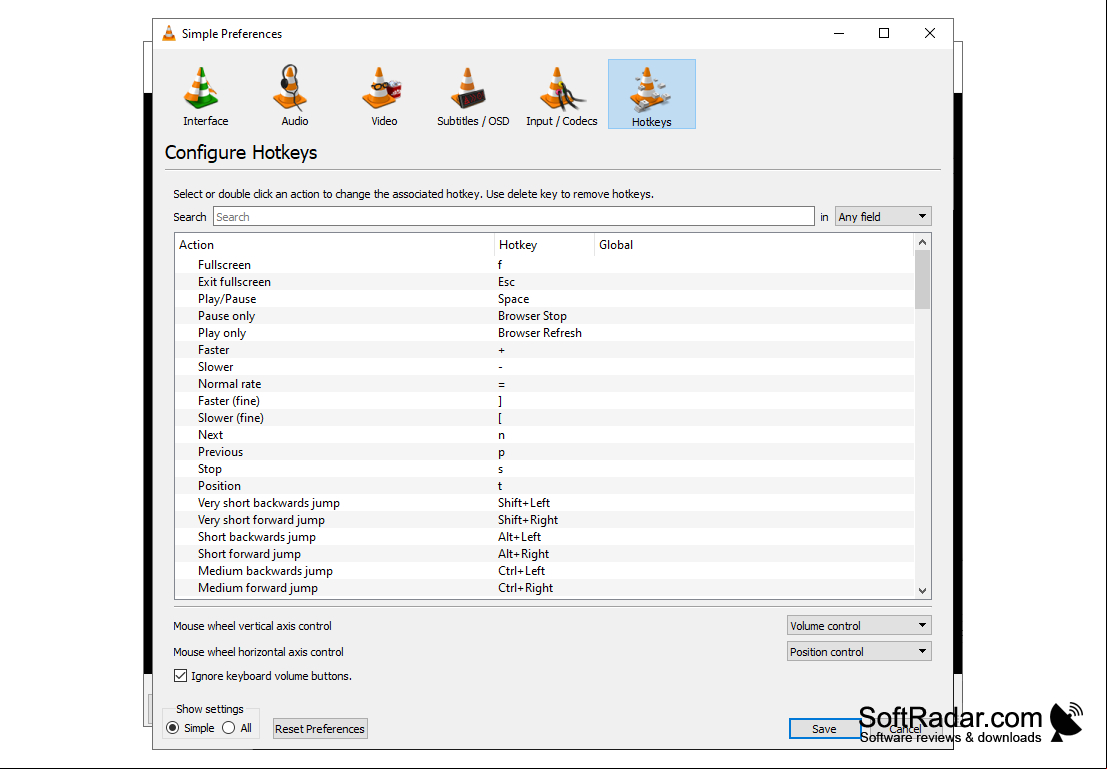Image resolution: width=1107 pixels, height=769 pixels.
Task: Sort by the Global column header
Action: [x=754, y=245]
